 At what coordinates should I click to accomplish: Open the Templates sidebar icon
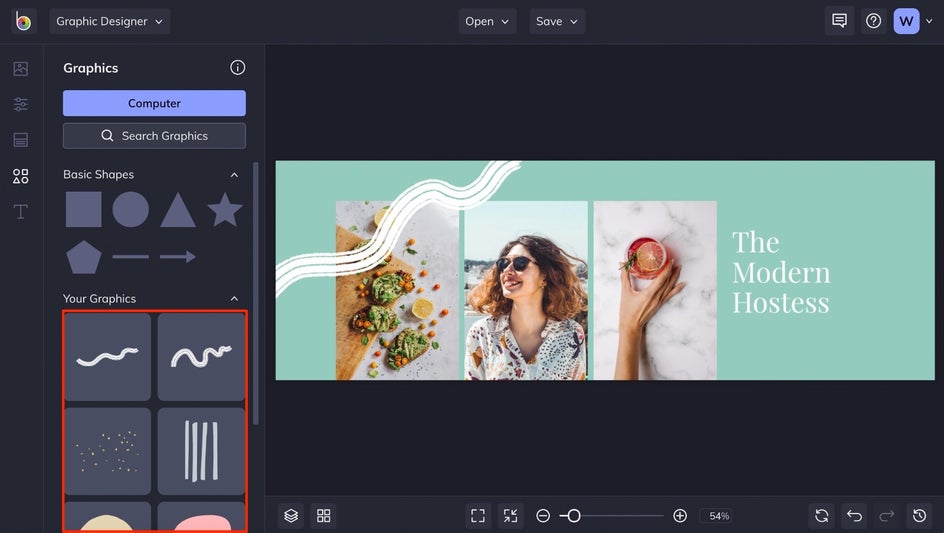20,140
